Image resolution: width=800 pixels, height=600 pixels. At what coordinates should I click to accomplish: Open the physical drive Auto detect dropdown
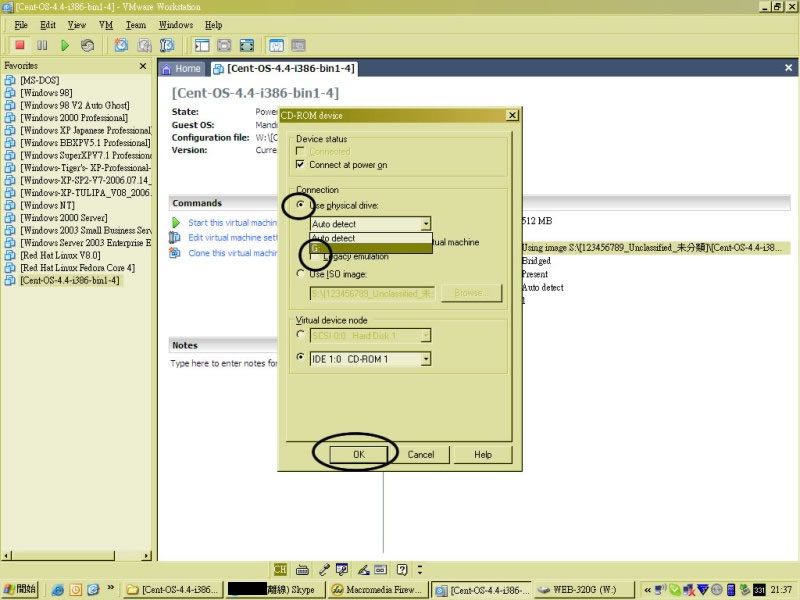(x=426, y=223)
